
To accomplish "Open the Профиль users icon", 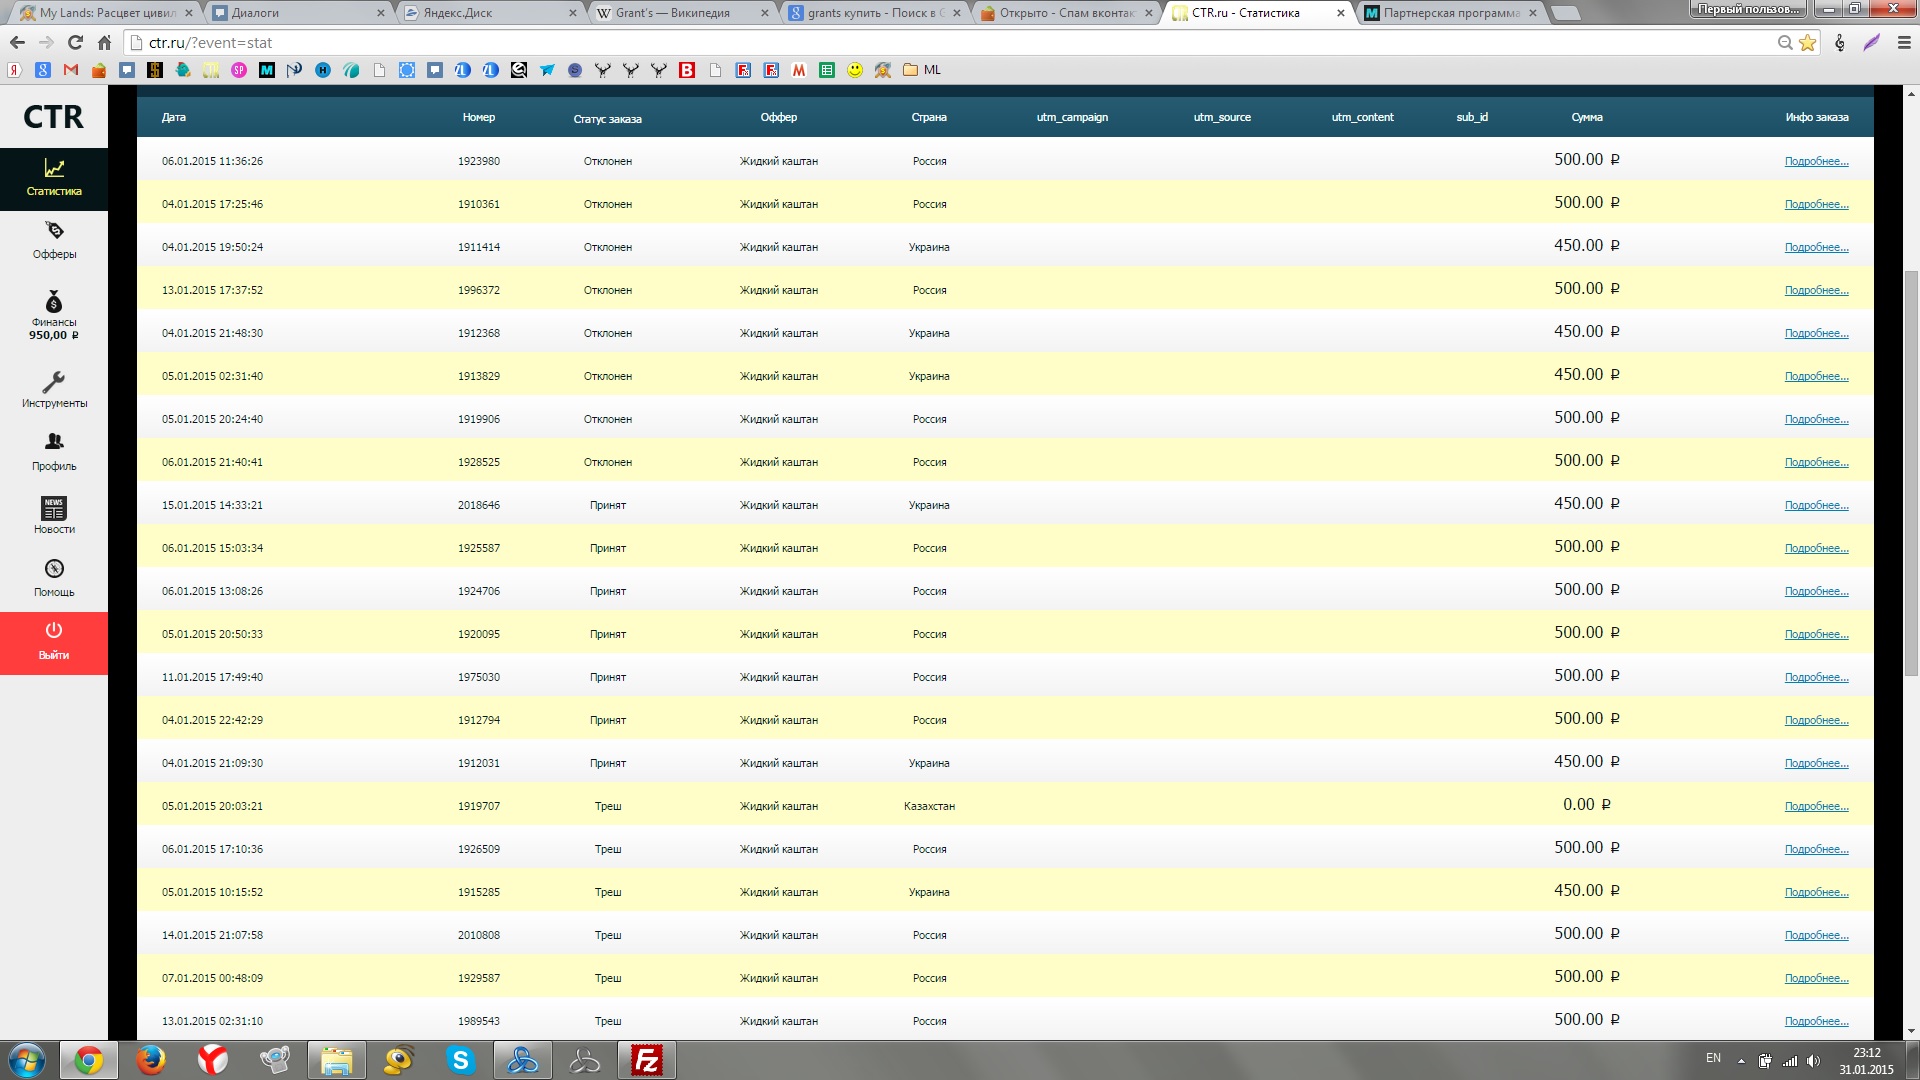I will point(54,442).
